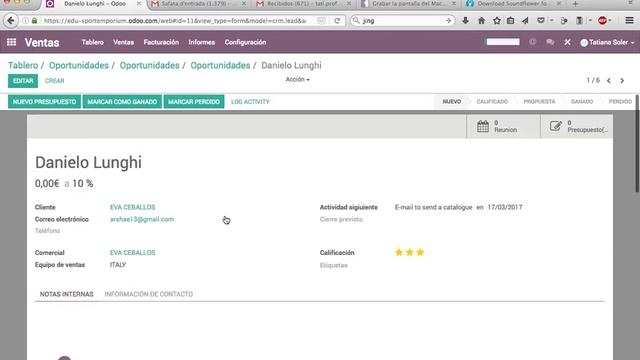Set the rating to three stars
Image resolution: width=640 pixels, height=360 pixels.
tap(420, 252)
